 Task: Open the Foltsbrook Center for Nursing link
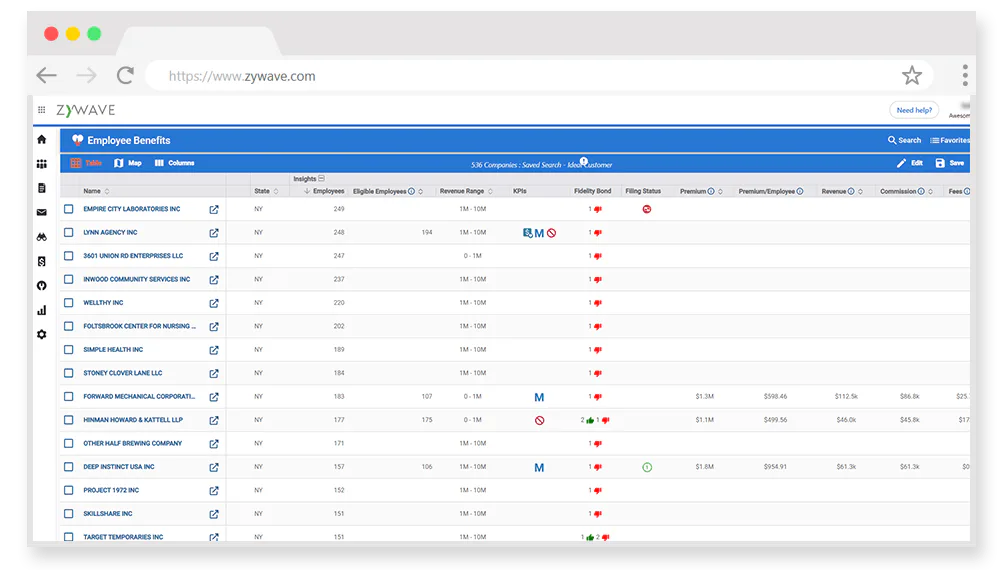[139, 326]
